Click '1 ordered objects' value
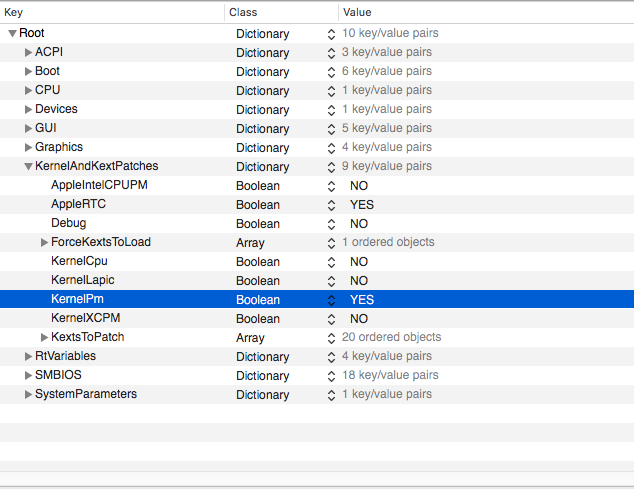634x489 pixels. tap(388, 242)
